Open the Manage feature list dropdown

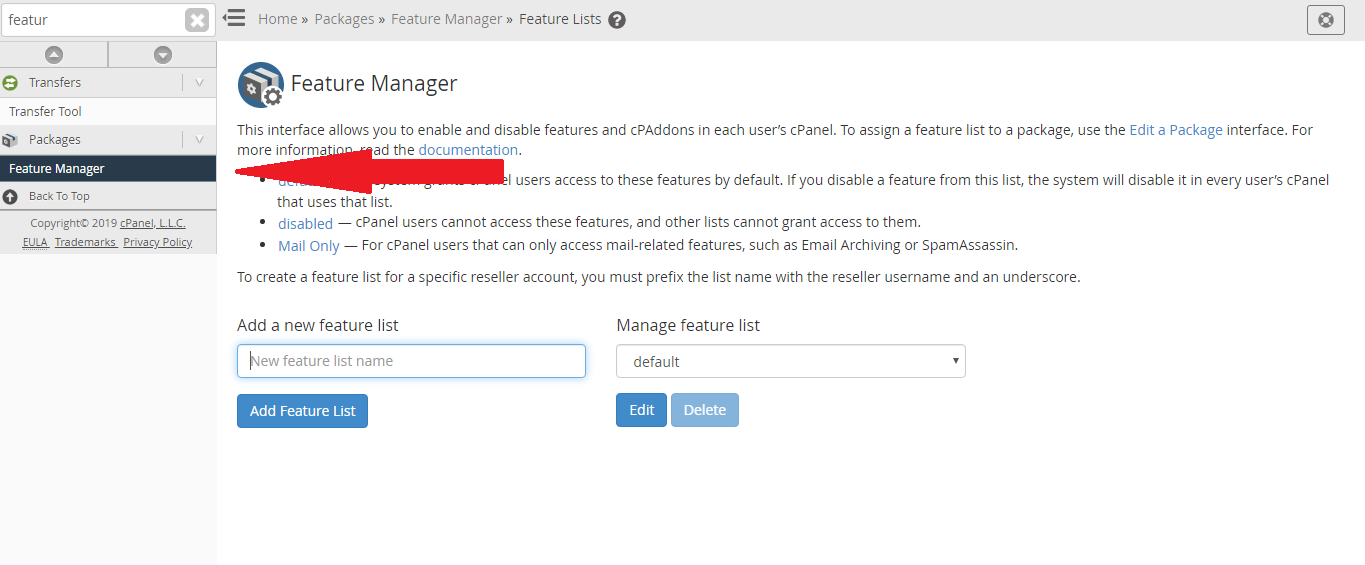pyautogui.click(x=791, y=361)
